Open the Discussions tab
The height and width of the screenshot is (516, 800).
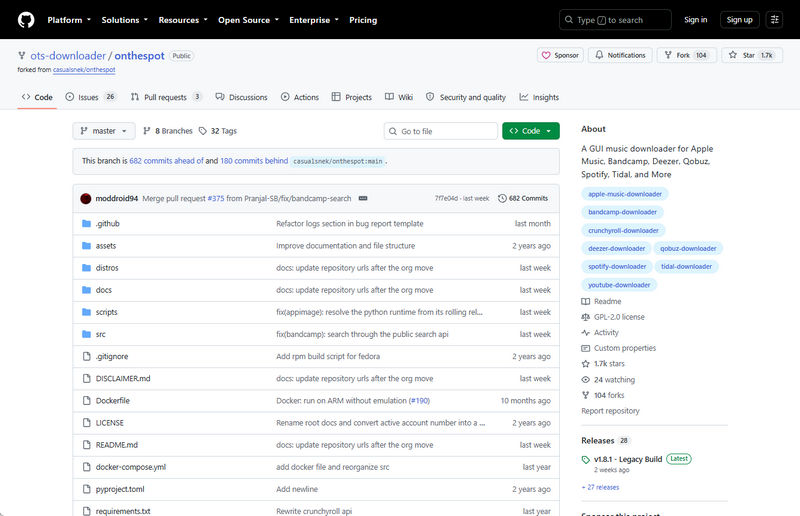[241, 97]
